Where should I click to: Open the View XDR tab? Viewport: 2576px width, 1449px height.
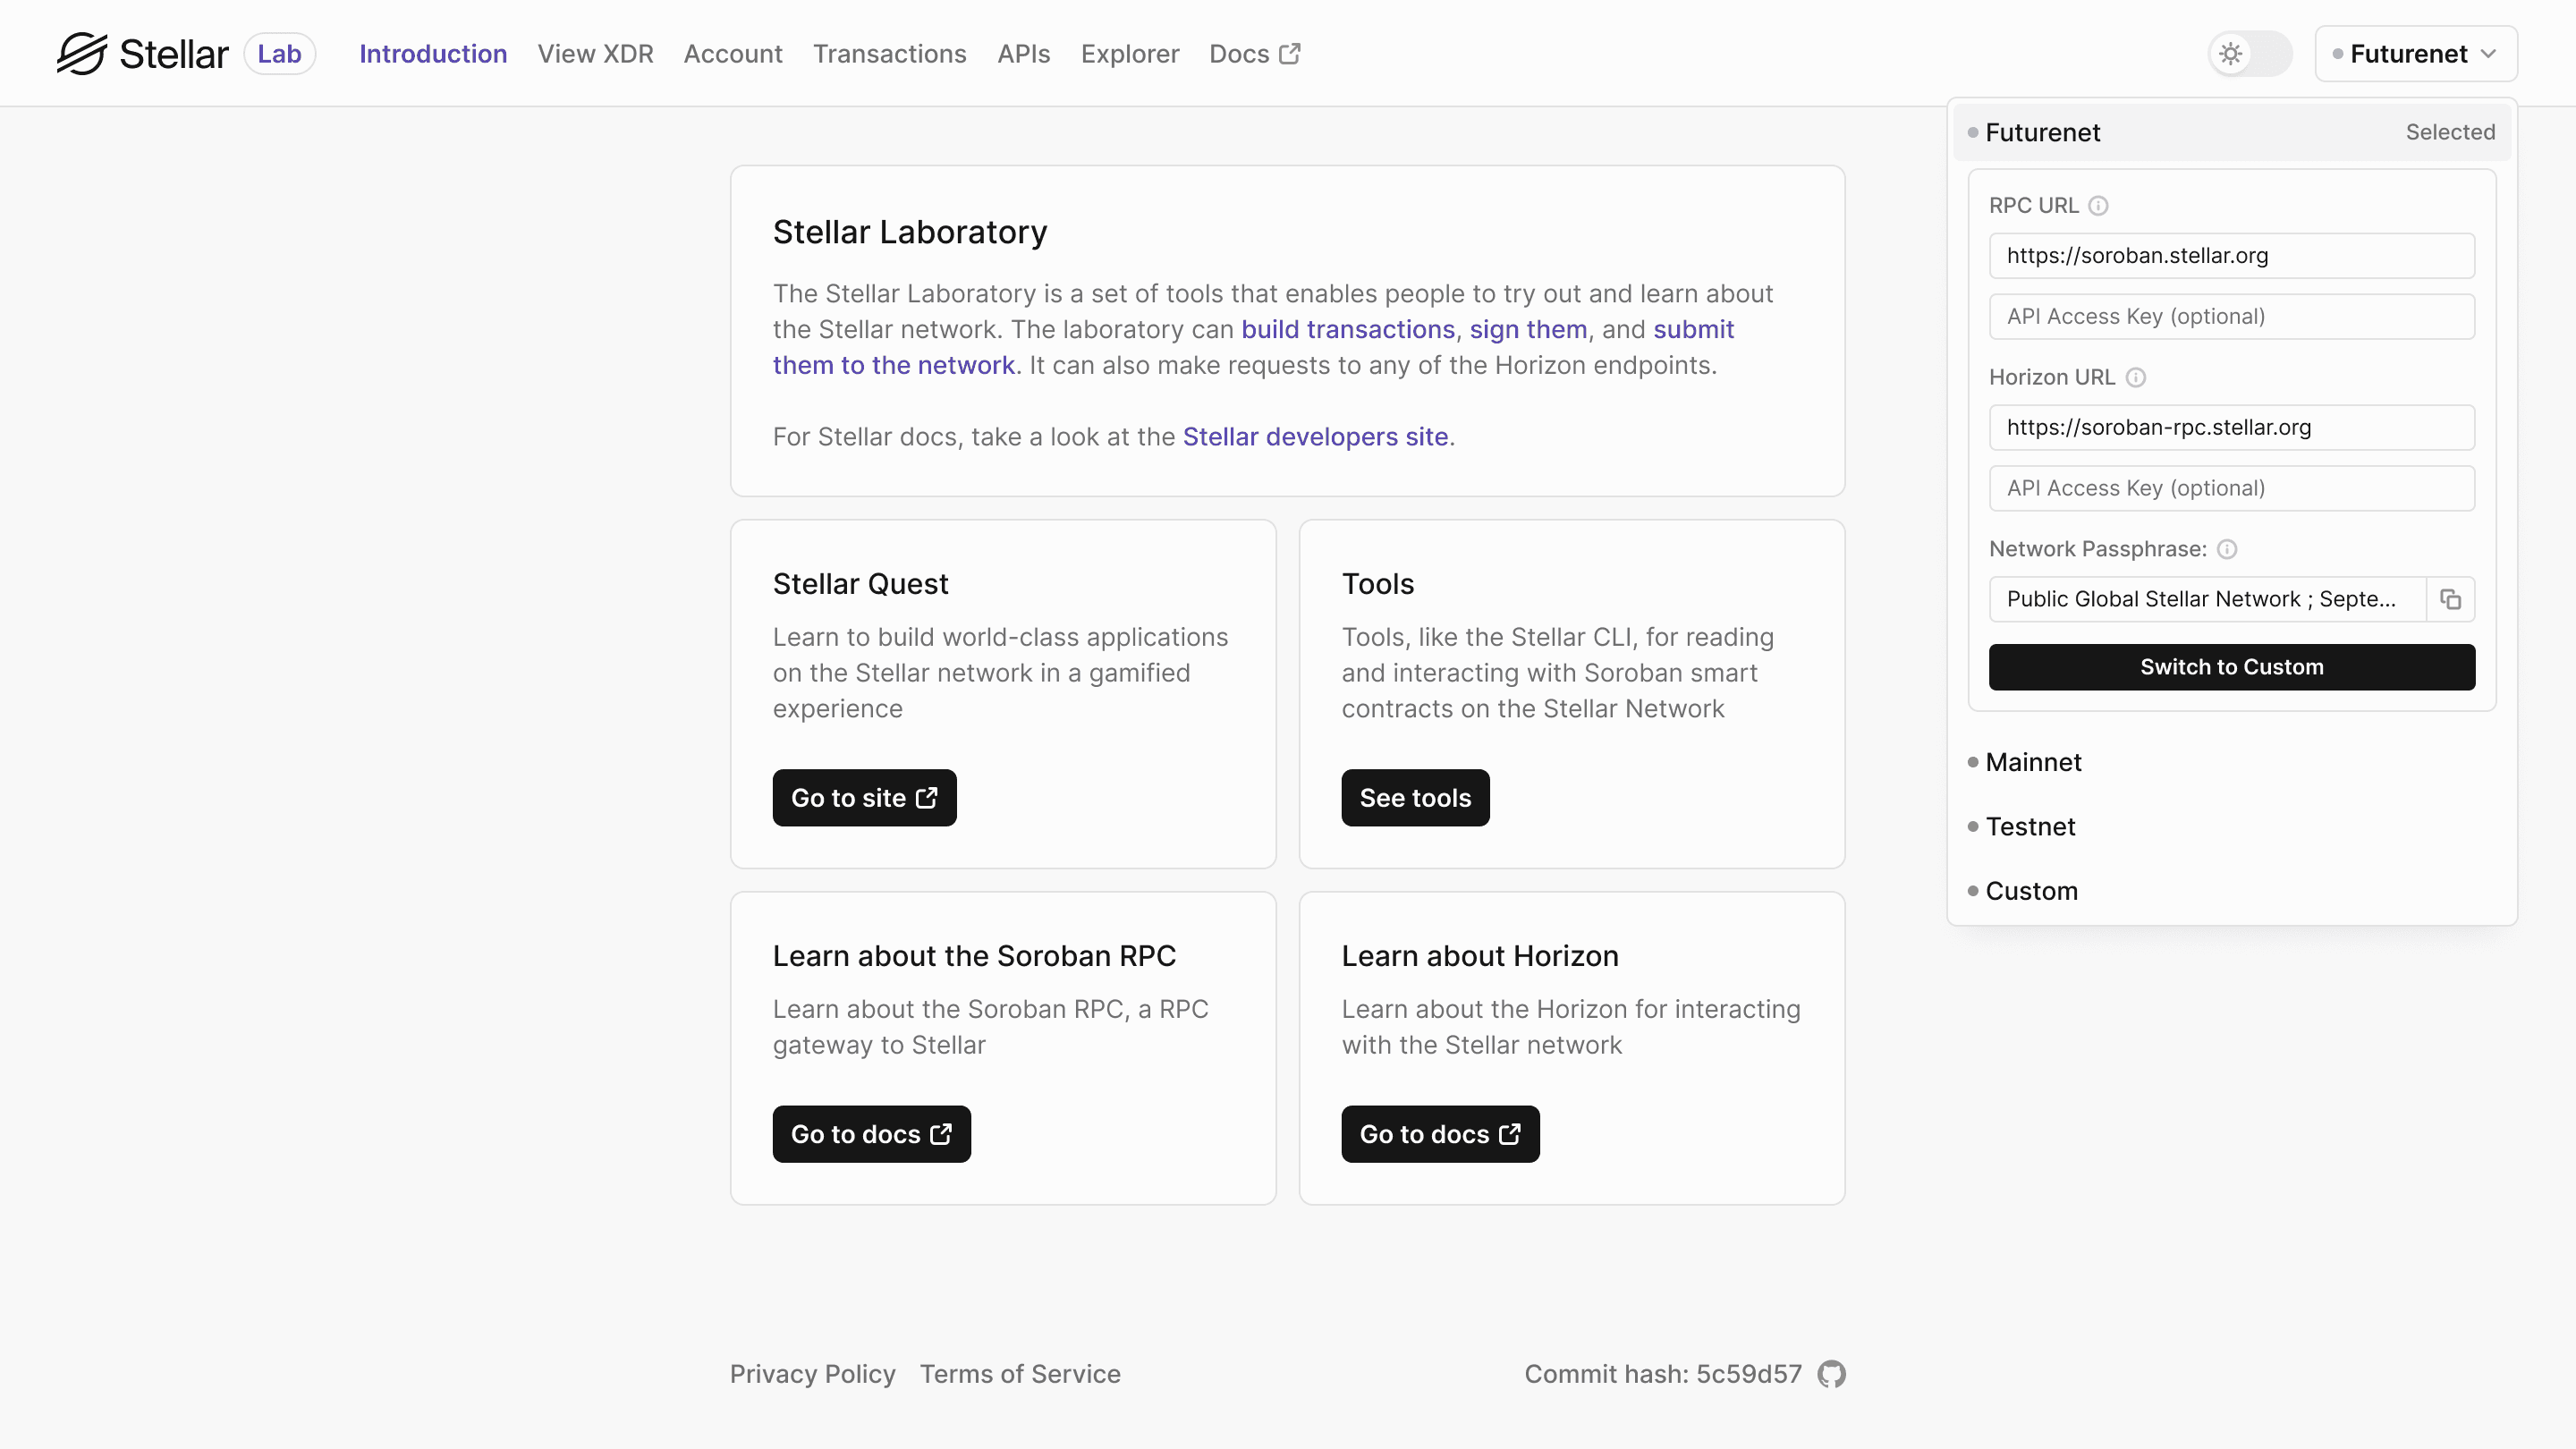[x=596, y=54]
